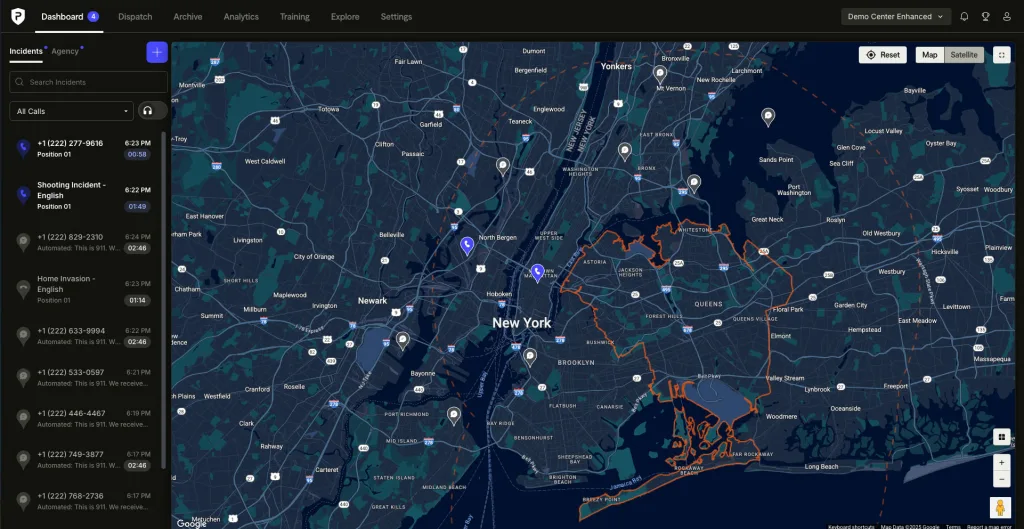
Task: Click the blue add incident plus button
Action: [156, 52]
